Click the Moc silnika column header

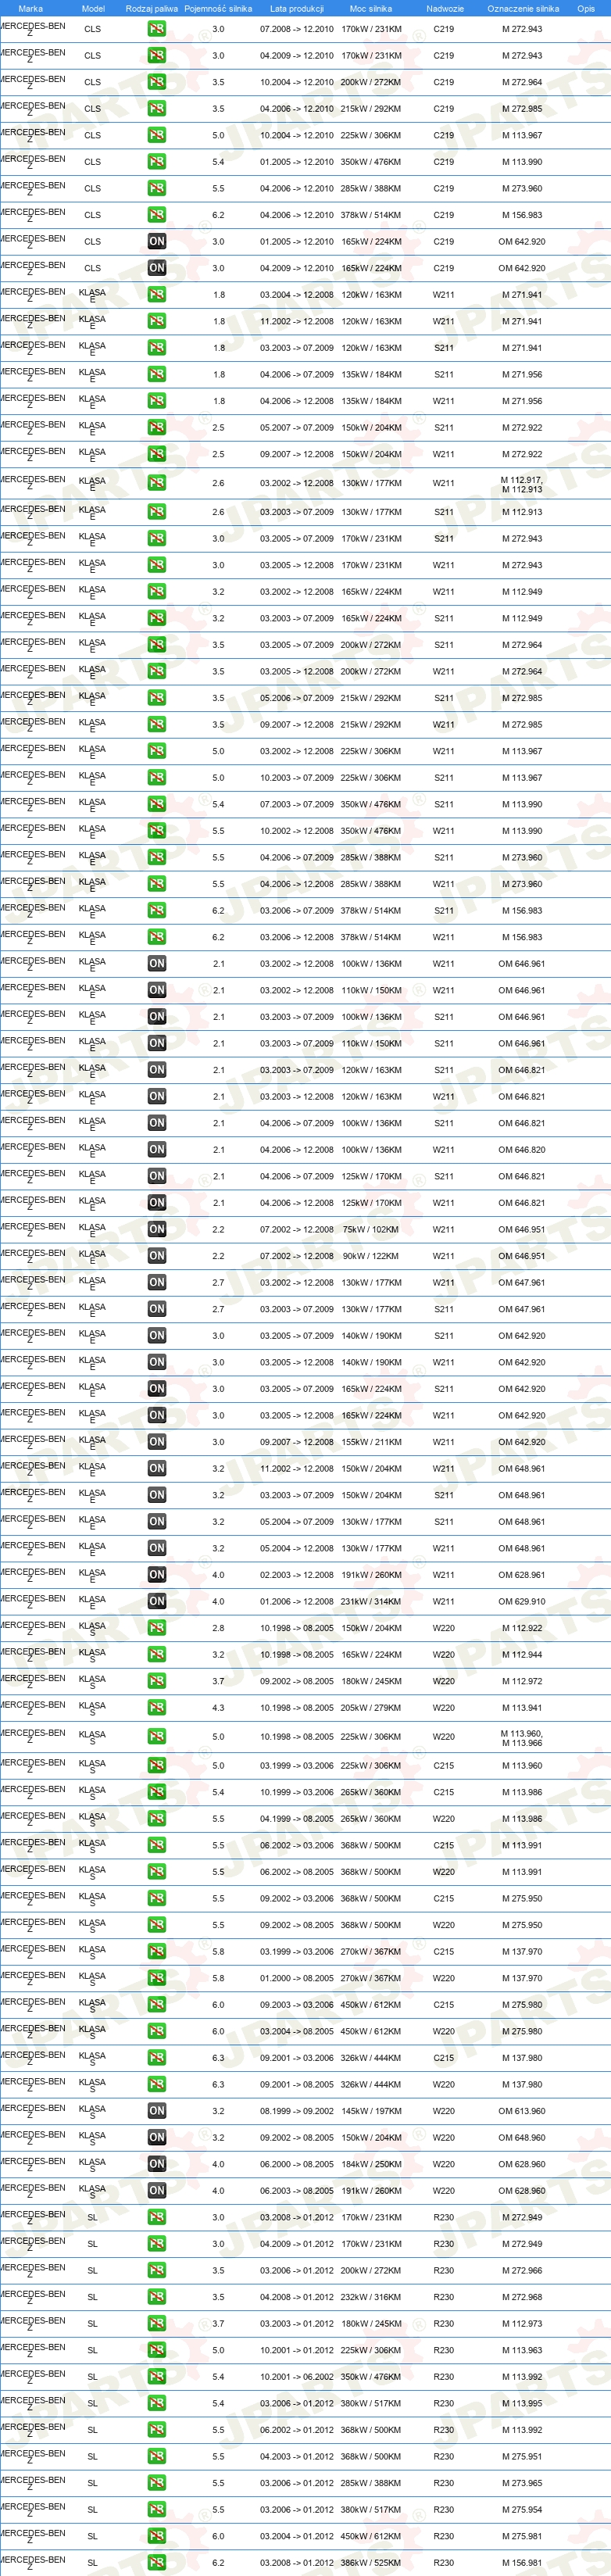pyautogui.click(x=371, y=8)
